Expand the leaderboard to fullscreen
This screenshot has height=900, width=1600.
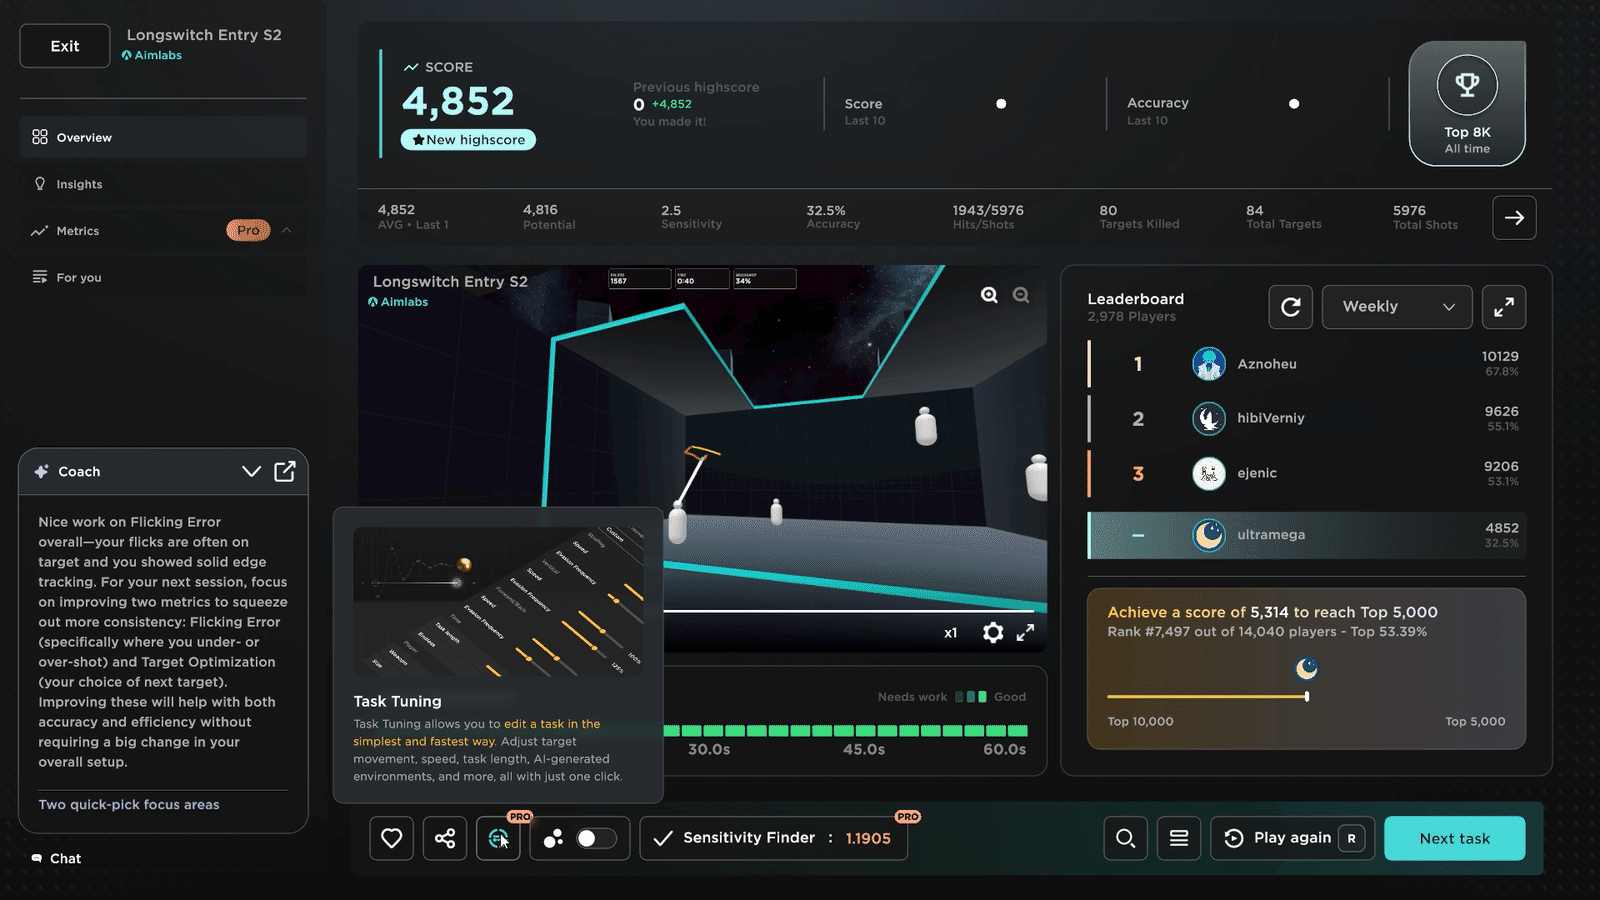(1504, 307)
